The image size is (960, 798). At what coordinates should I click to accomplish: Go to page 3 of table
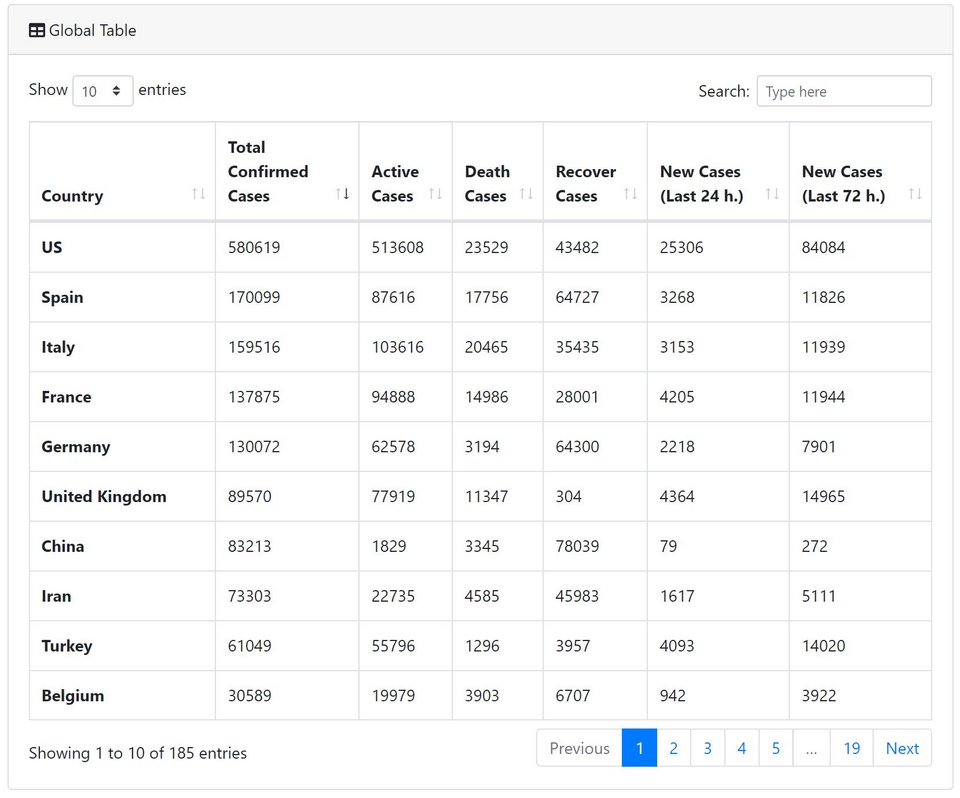click(707, 748)
